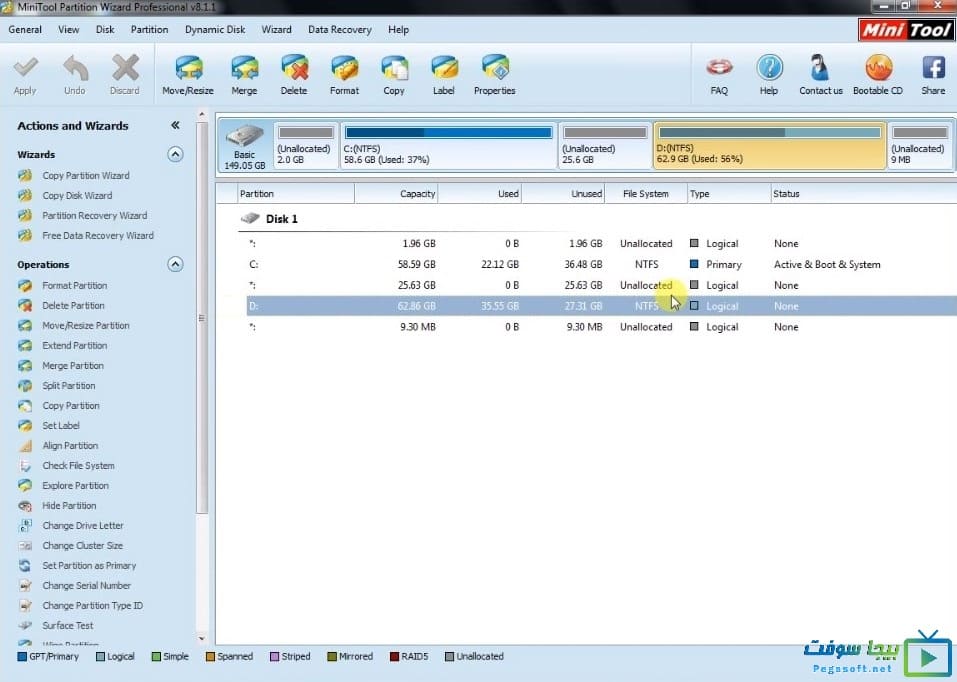Open the General menu
The height and width of the screenshot is (682, 957).
(x=25, y=29)
